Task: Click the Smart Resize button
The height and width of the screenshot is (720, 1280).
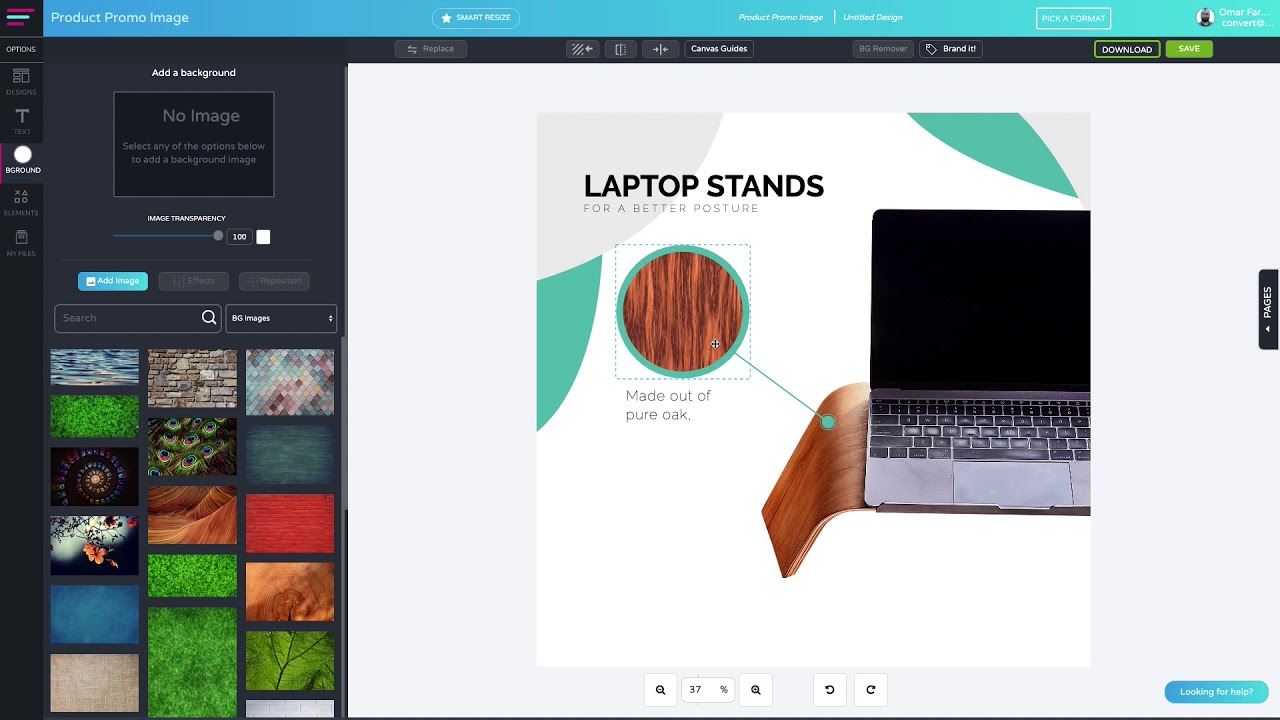Action: (476, 17)
